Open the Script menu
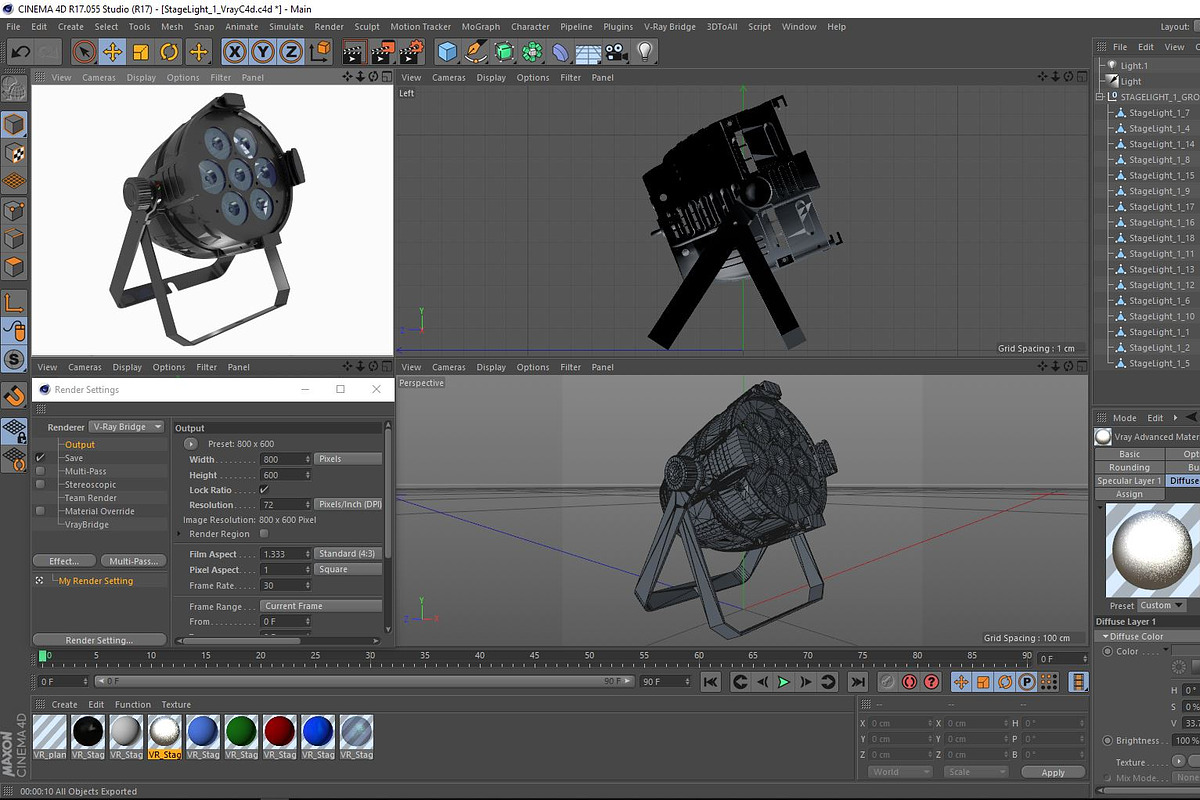The height and width of the screenshot is (800, 1200). (760, 27)
